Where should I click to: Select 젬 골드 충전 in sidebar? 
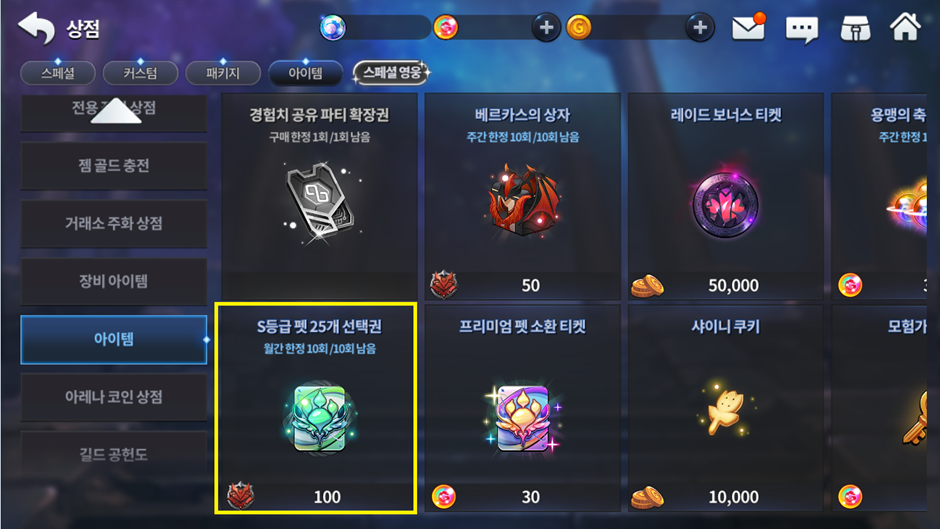[x=114, y=166]
